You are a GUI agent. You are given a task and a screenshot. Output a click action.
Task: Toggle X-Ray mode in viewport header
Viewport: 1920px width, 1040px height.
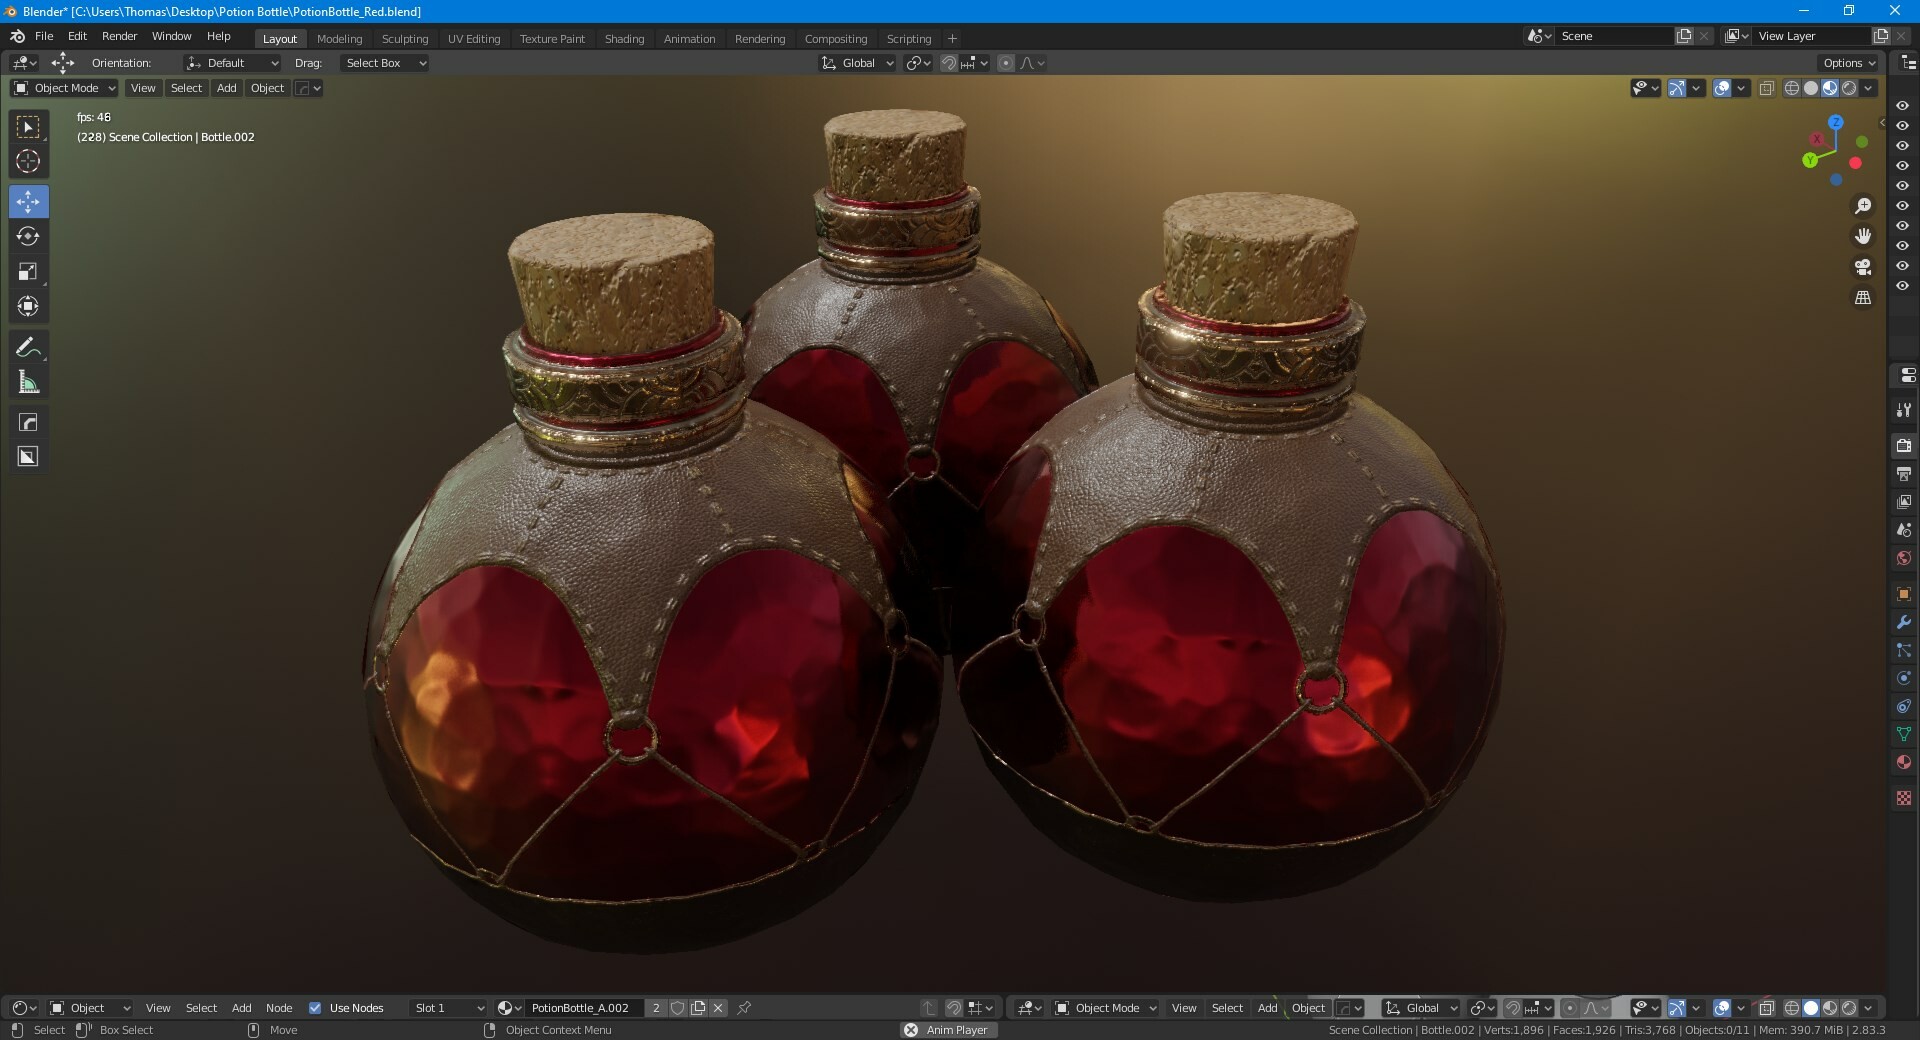point(1768,87)
